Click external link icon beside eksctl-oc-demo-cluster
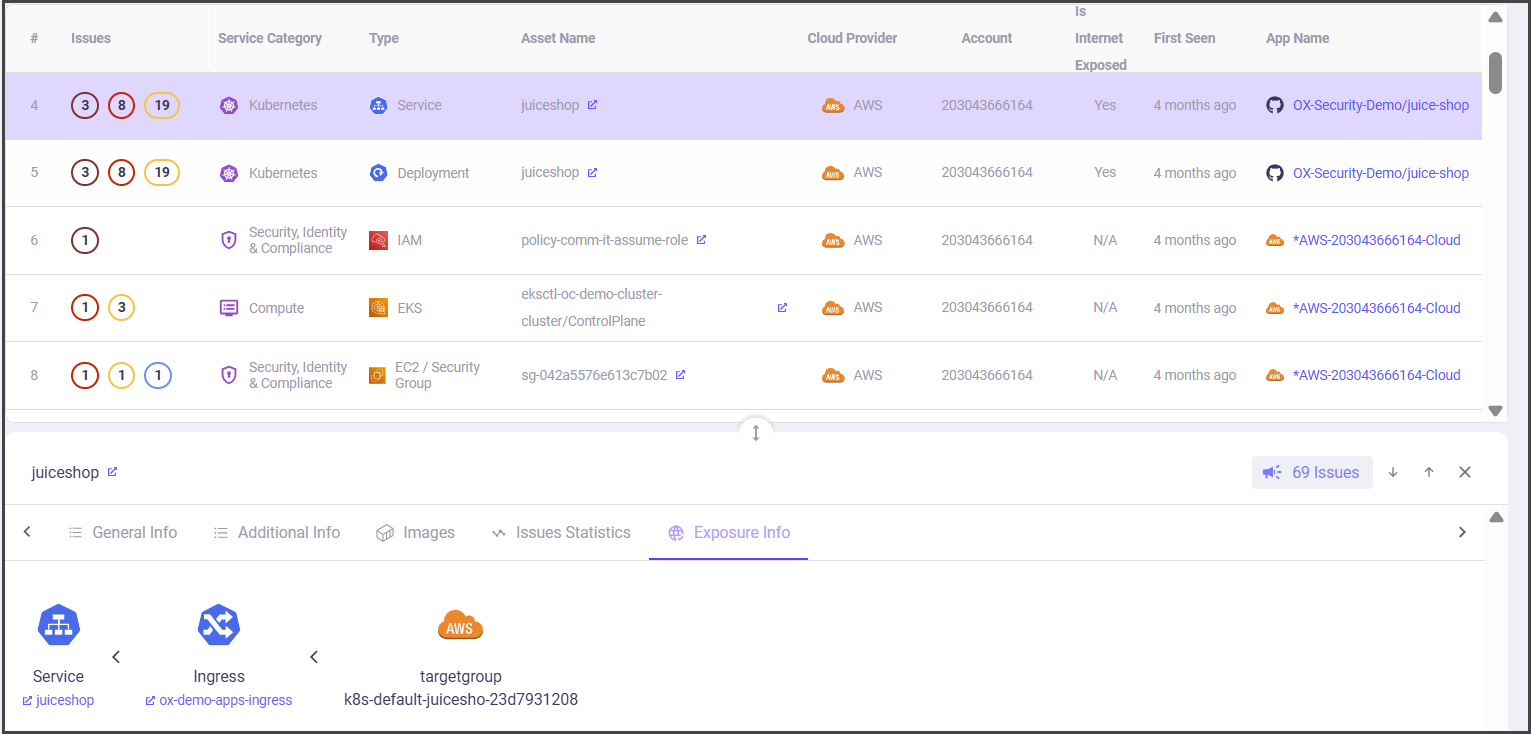1531x734 pixels. tap(782, 308)
